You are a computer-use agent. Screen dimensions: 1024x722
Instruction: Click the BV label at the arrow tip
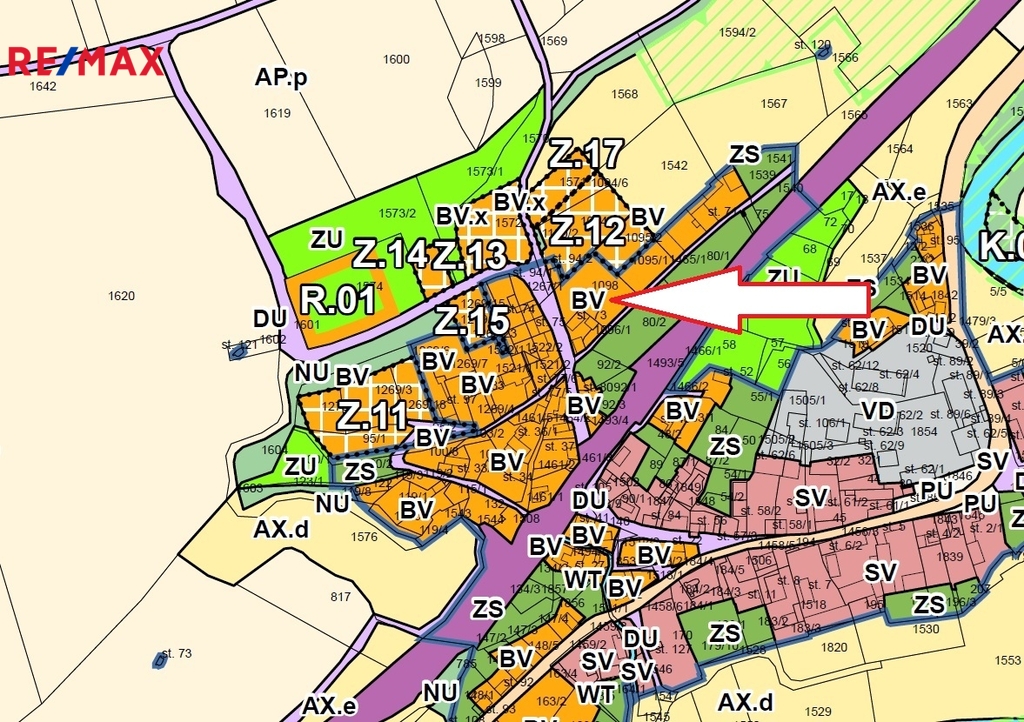click(587, 299)
